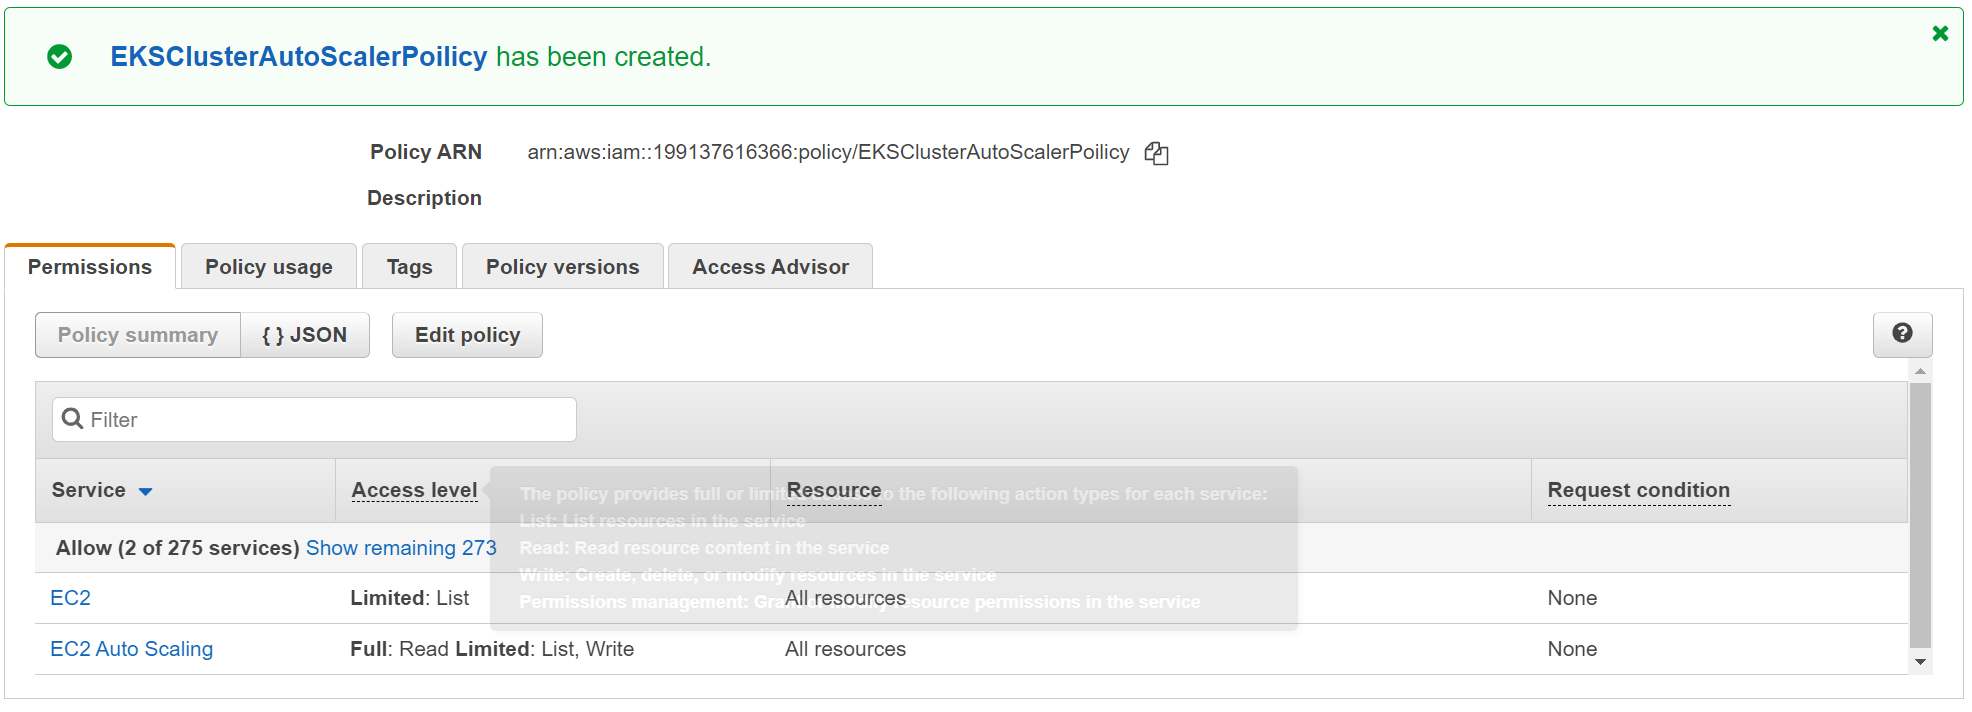Sort by the Service column arrow
Screen dimensions: 1972x712
(146, 491)
